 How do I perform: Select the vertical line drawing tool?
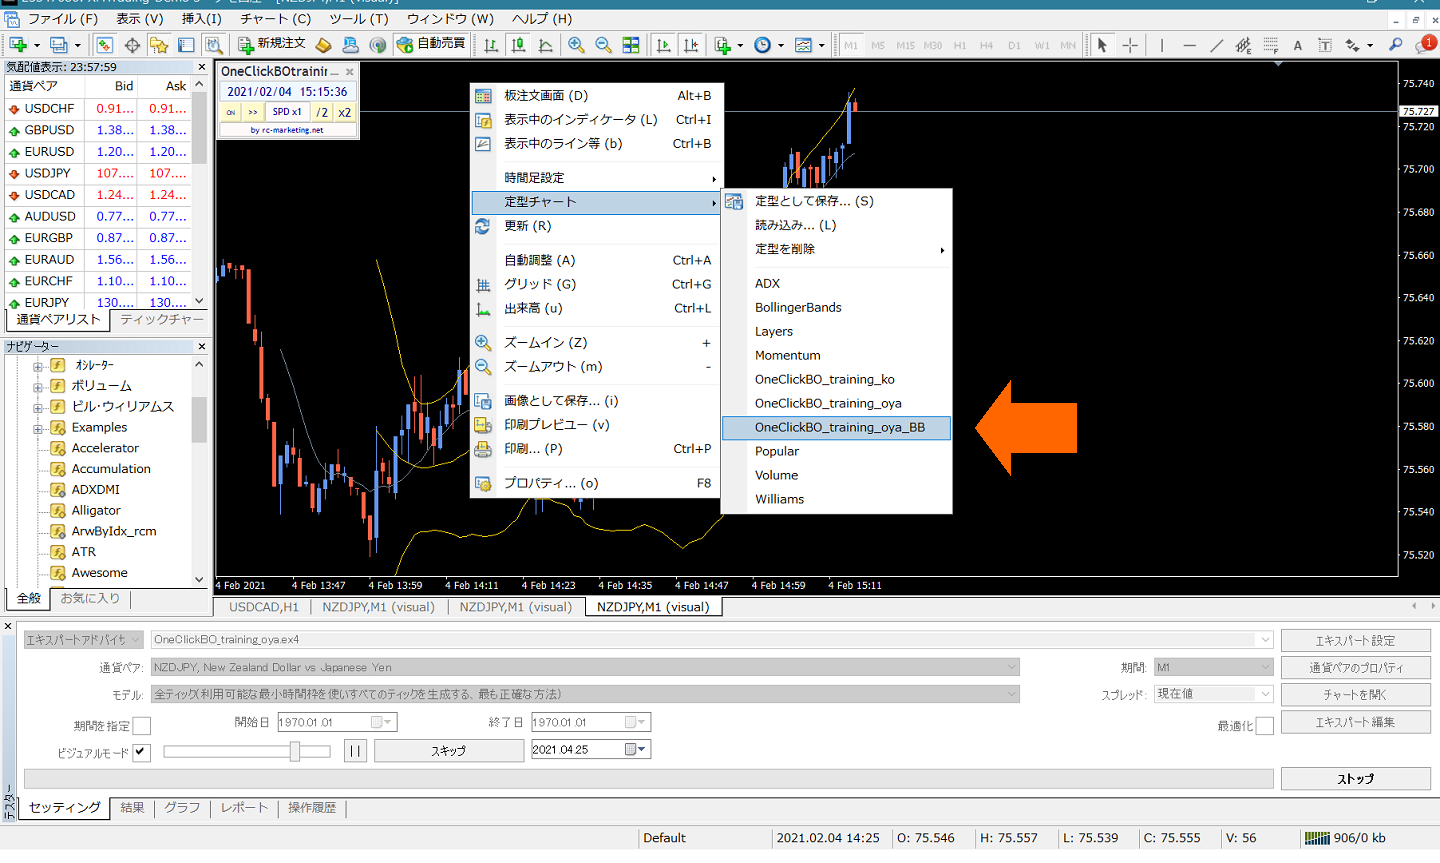(1162, 45)
